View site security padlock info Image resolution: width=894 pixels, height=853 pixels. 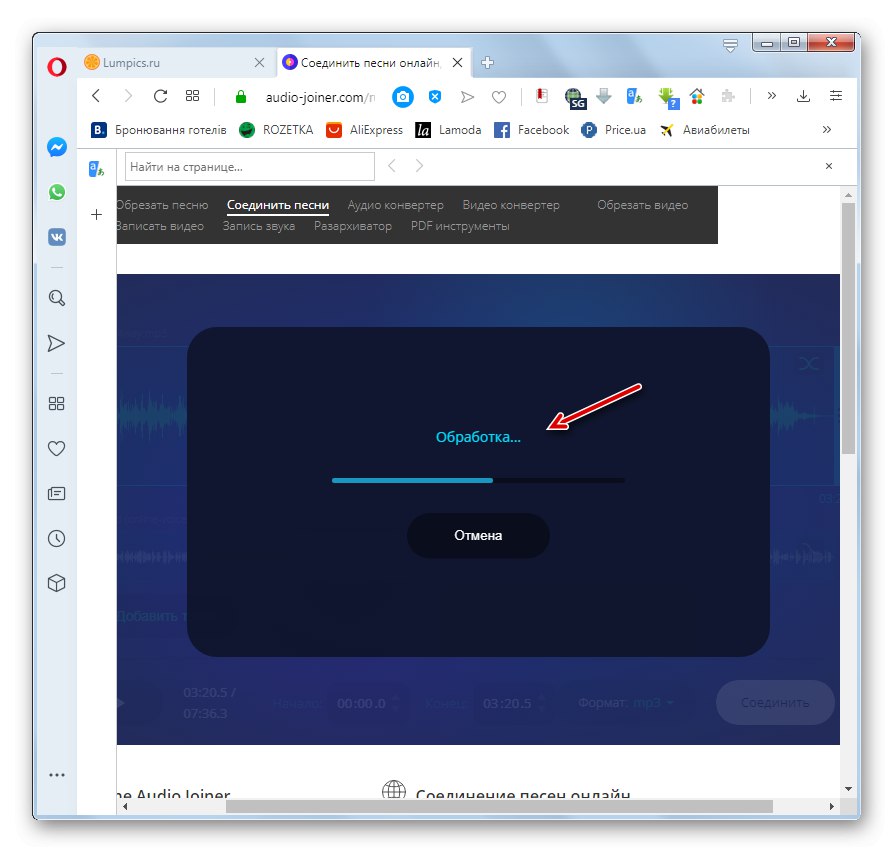point(241,97)
